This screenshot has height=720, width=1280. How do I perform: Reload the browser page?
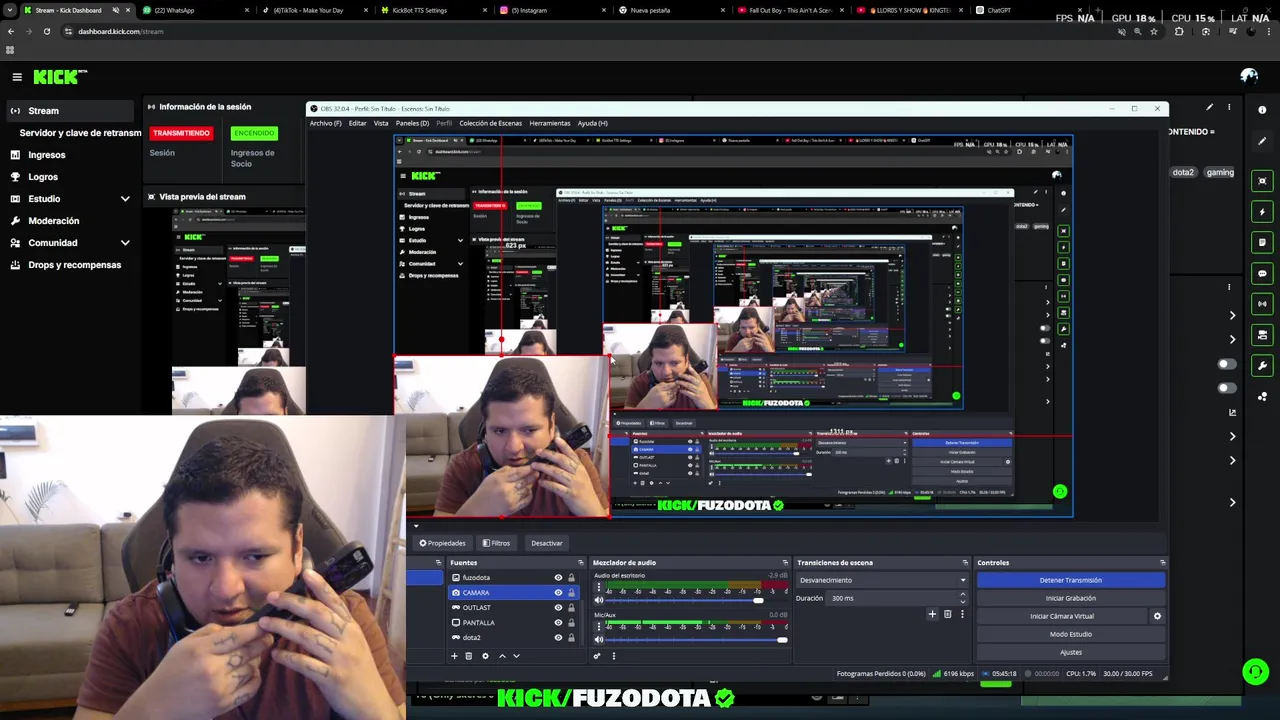click(x=46, y=31)
